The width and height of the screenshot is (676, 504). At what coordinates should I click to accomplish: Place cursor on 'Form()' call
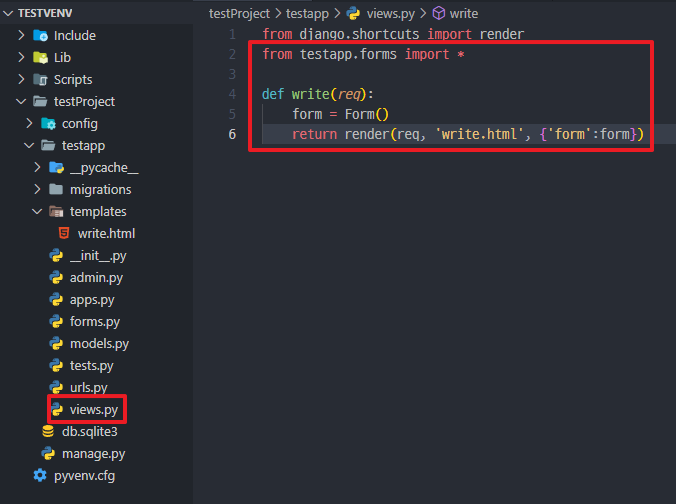[366, 114]
